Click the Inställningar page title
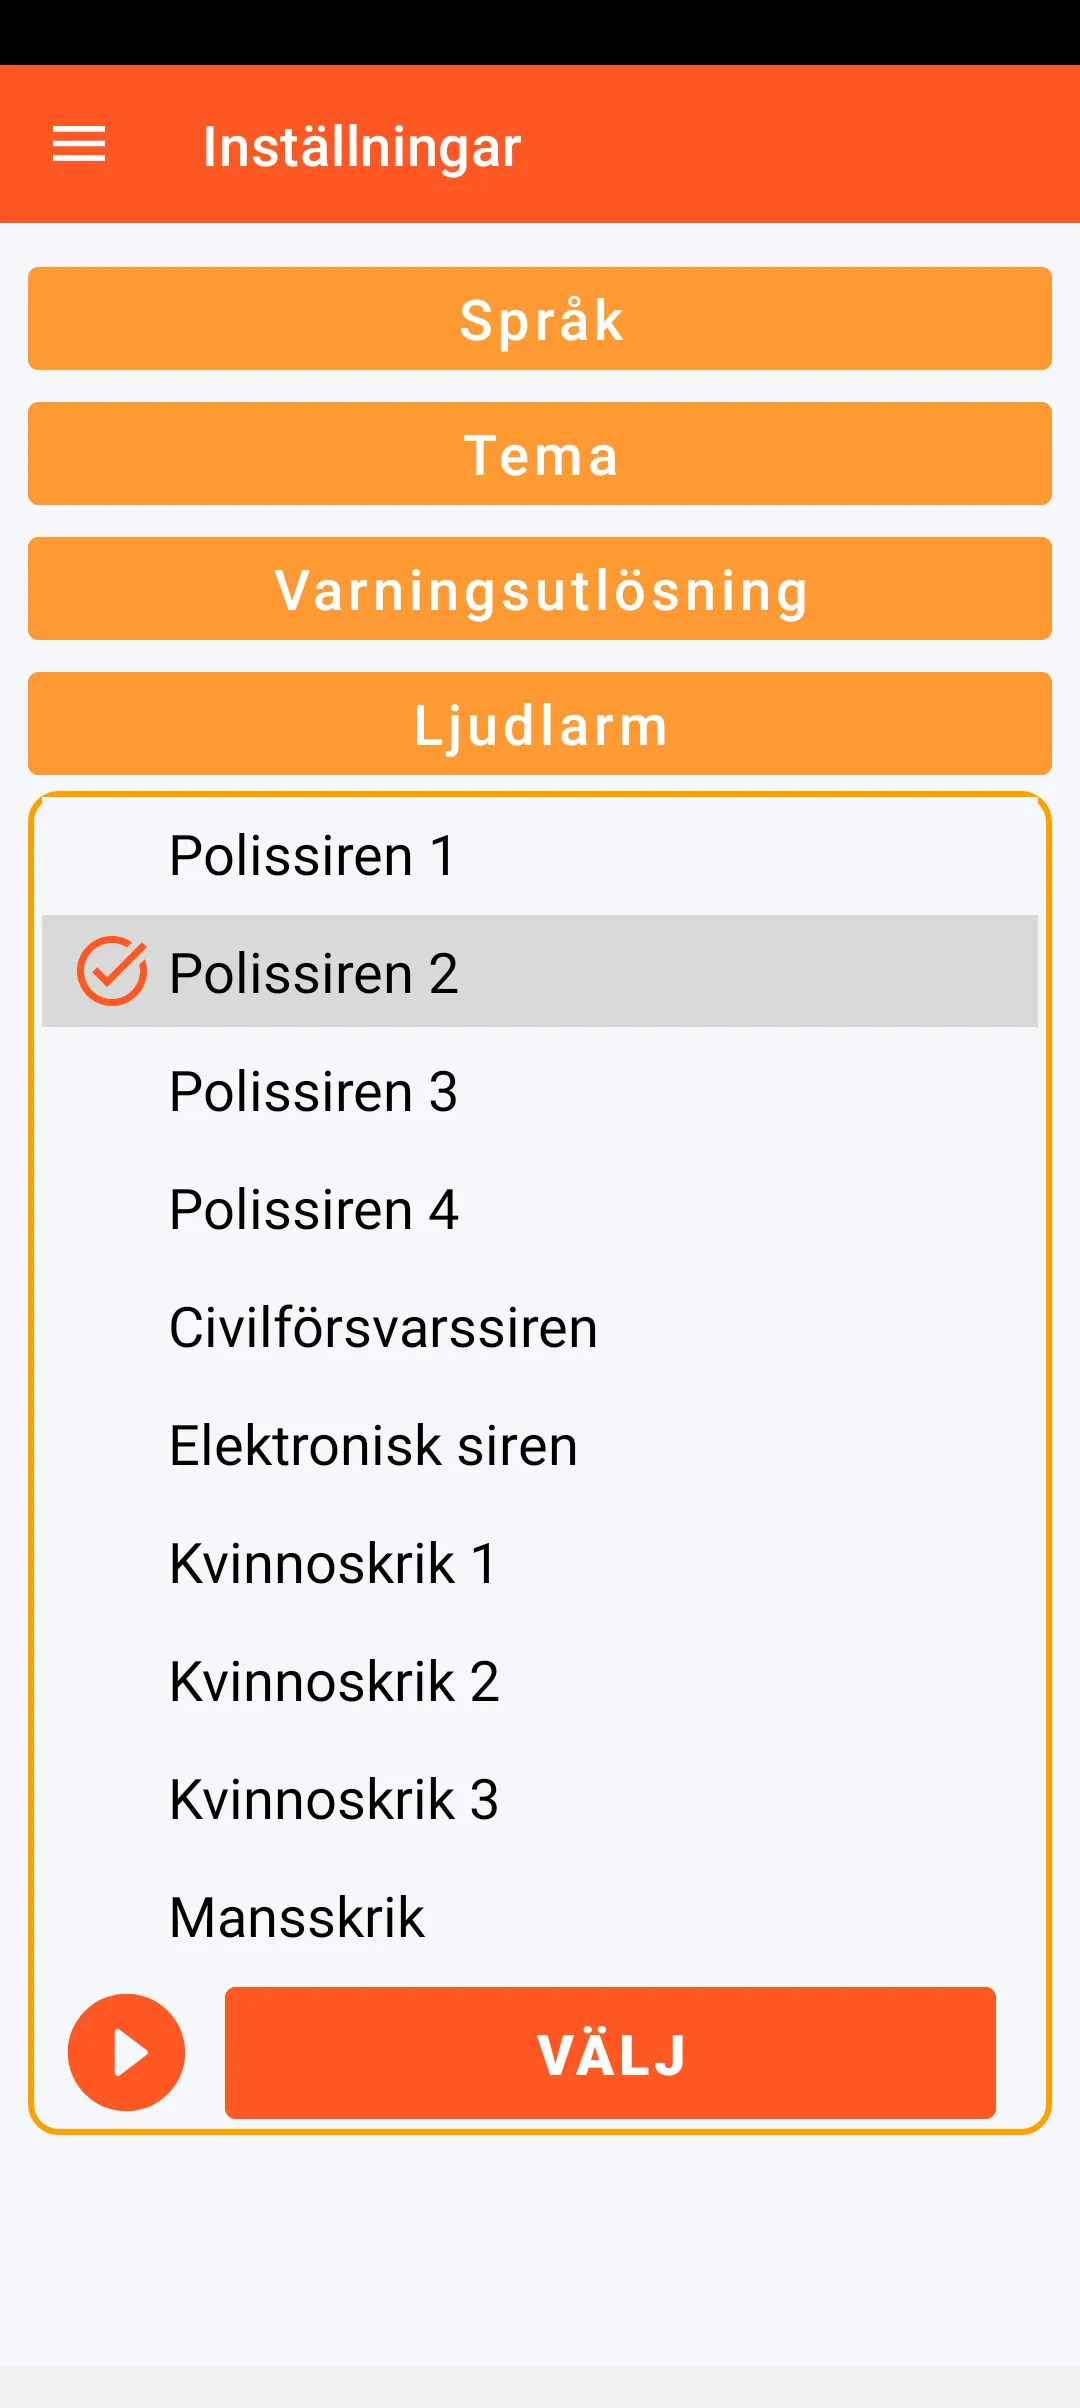Image resolution: width=1080 pixels, height=2408 pixels. [361, 147]
